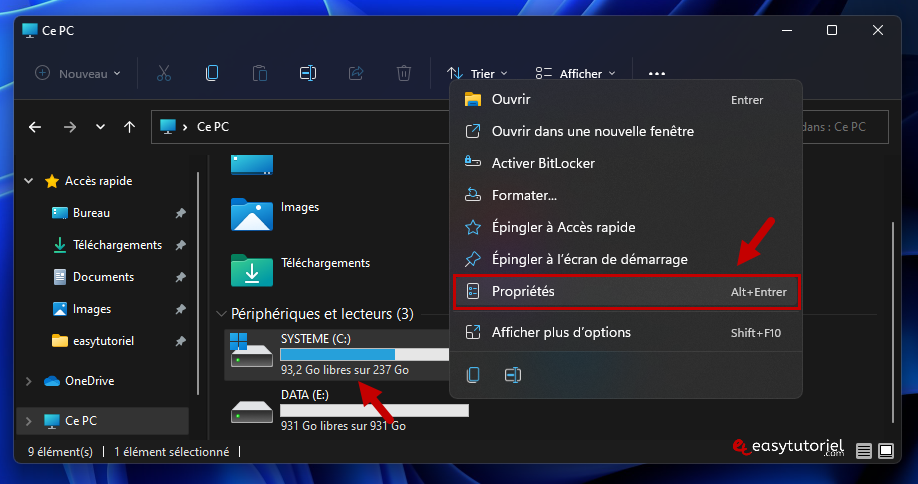
Task: Open the Téléchargements folder in main pane
Action: pos(252,270)
